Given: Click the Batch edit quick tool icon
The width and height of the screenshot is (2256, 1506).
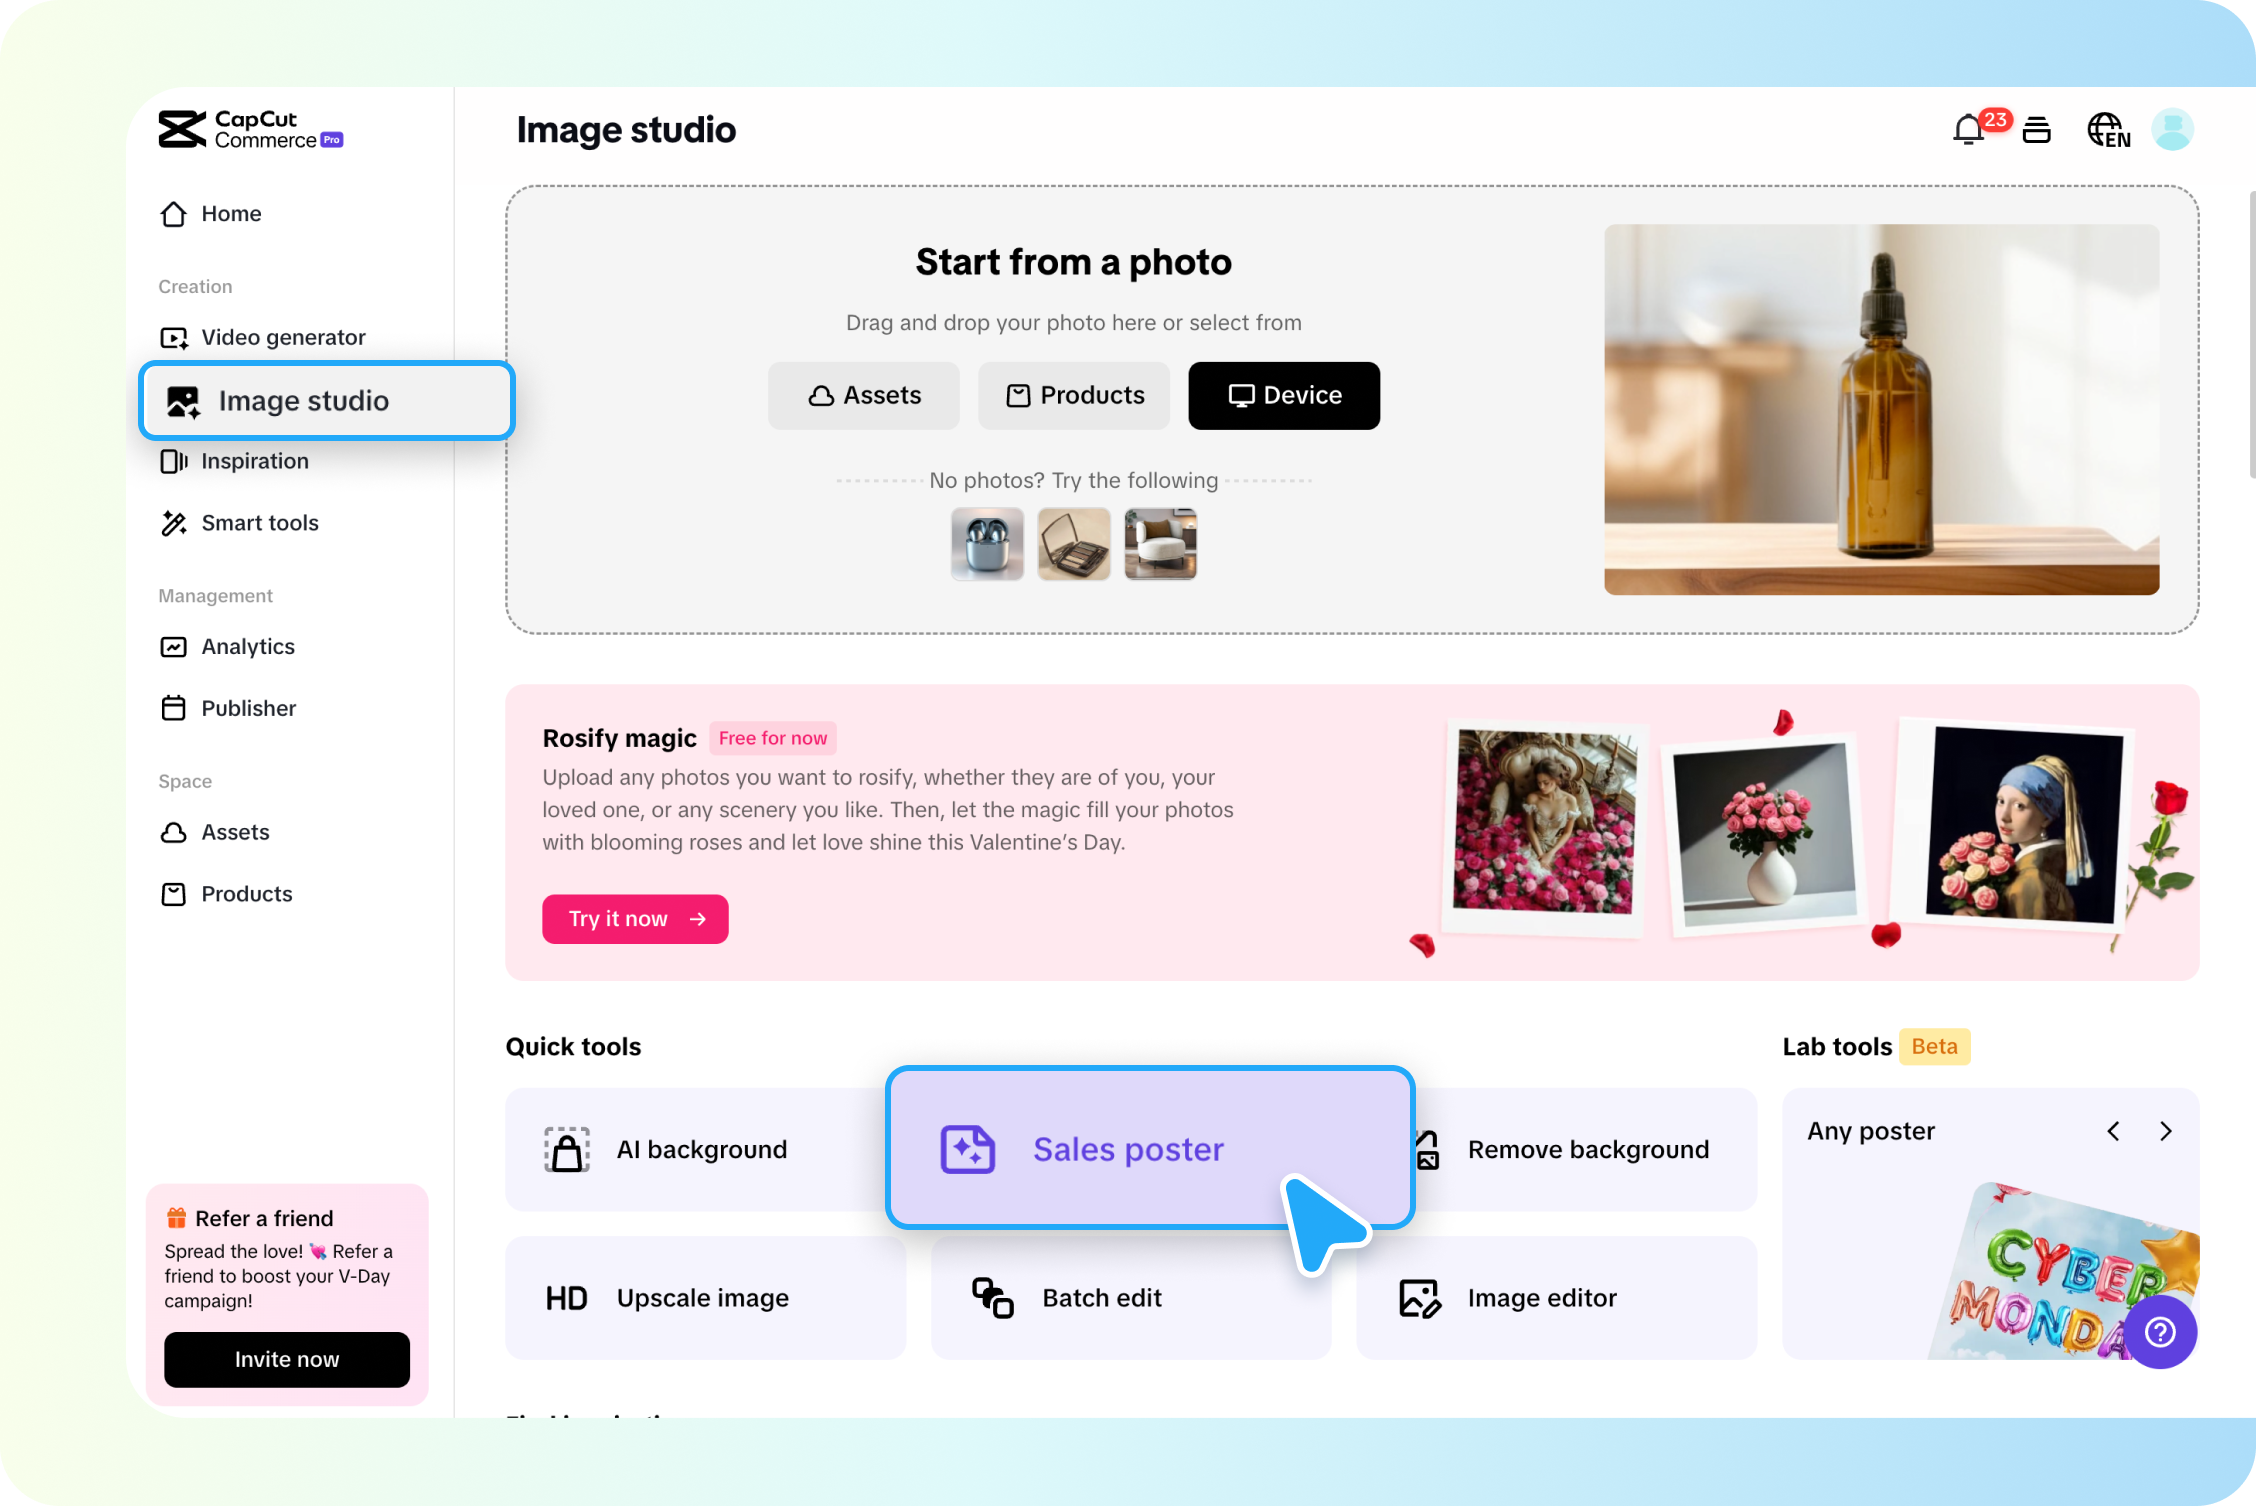Looking at the screenshot, I should coord(994,1296).
